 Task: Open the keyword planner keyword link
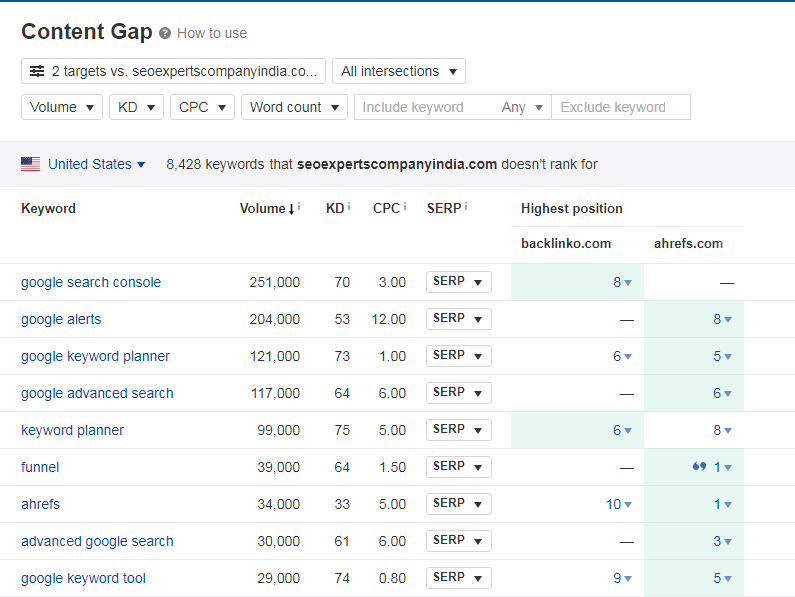pos(72,430)
